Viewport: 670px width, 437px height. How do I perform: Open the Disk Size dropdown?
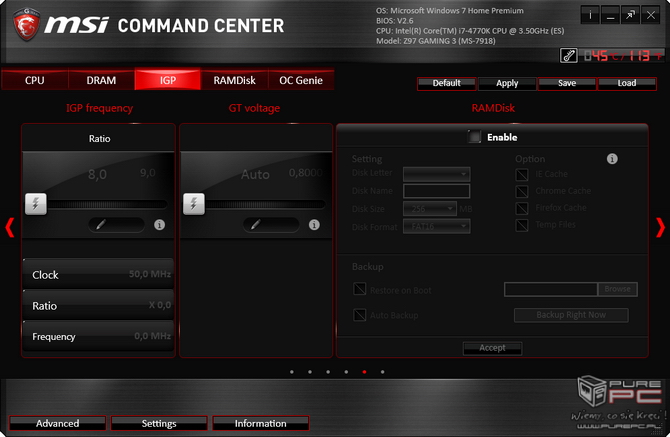point(430,208)
